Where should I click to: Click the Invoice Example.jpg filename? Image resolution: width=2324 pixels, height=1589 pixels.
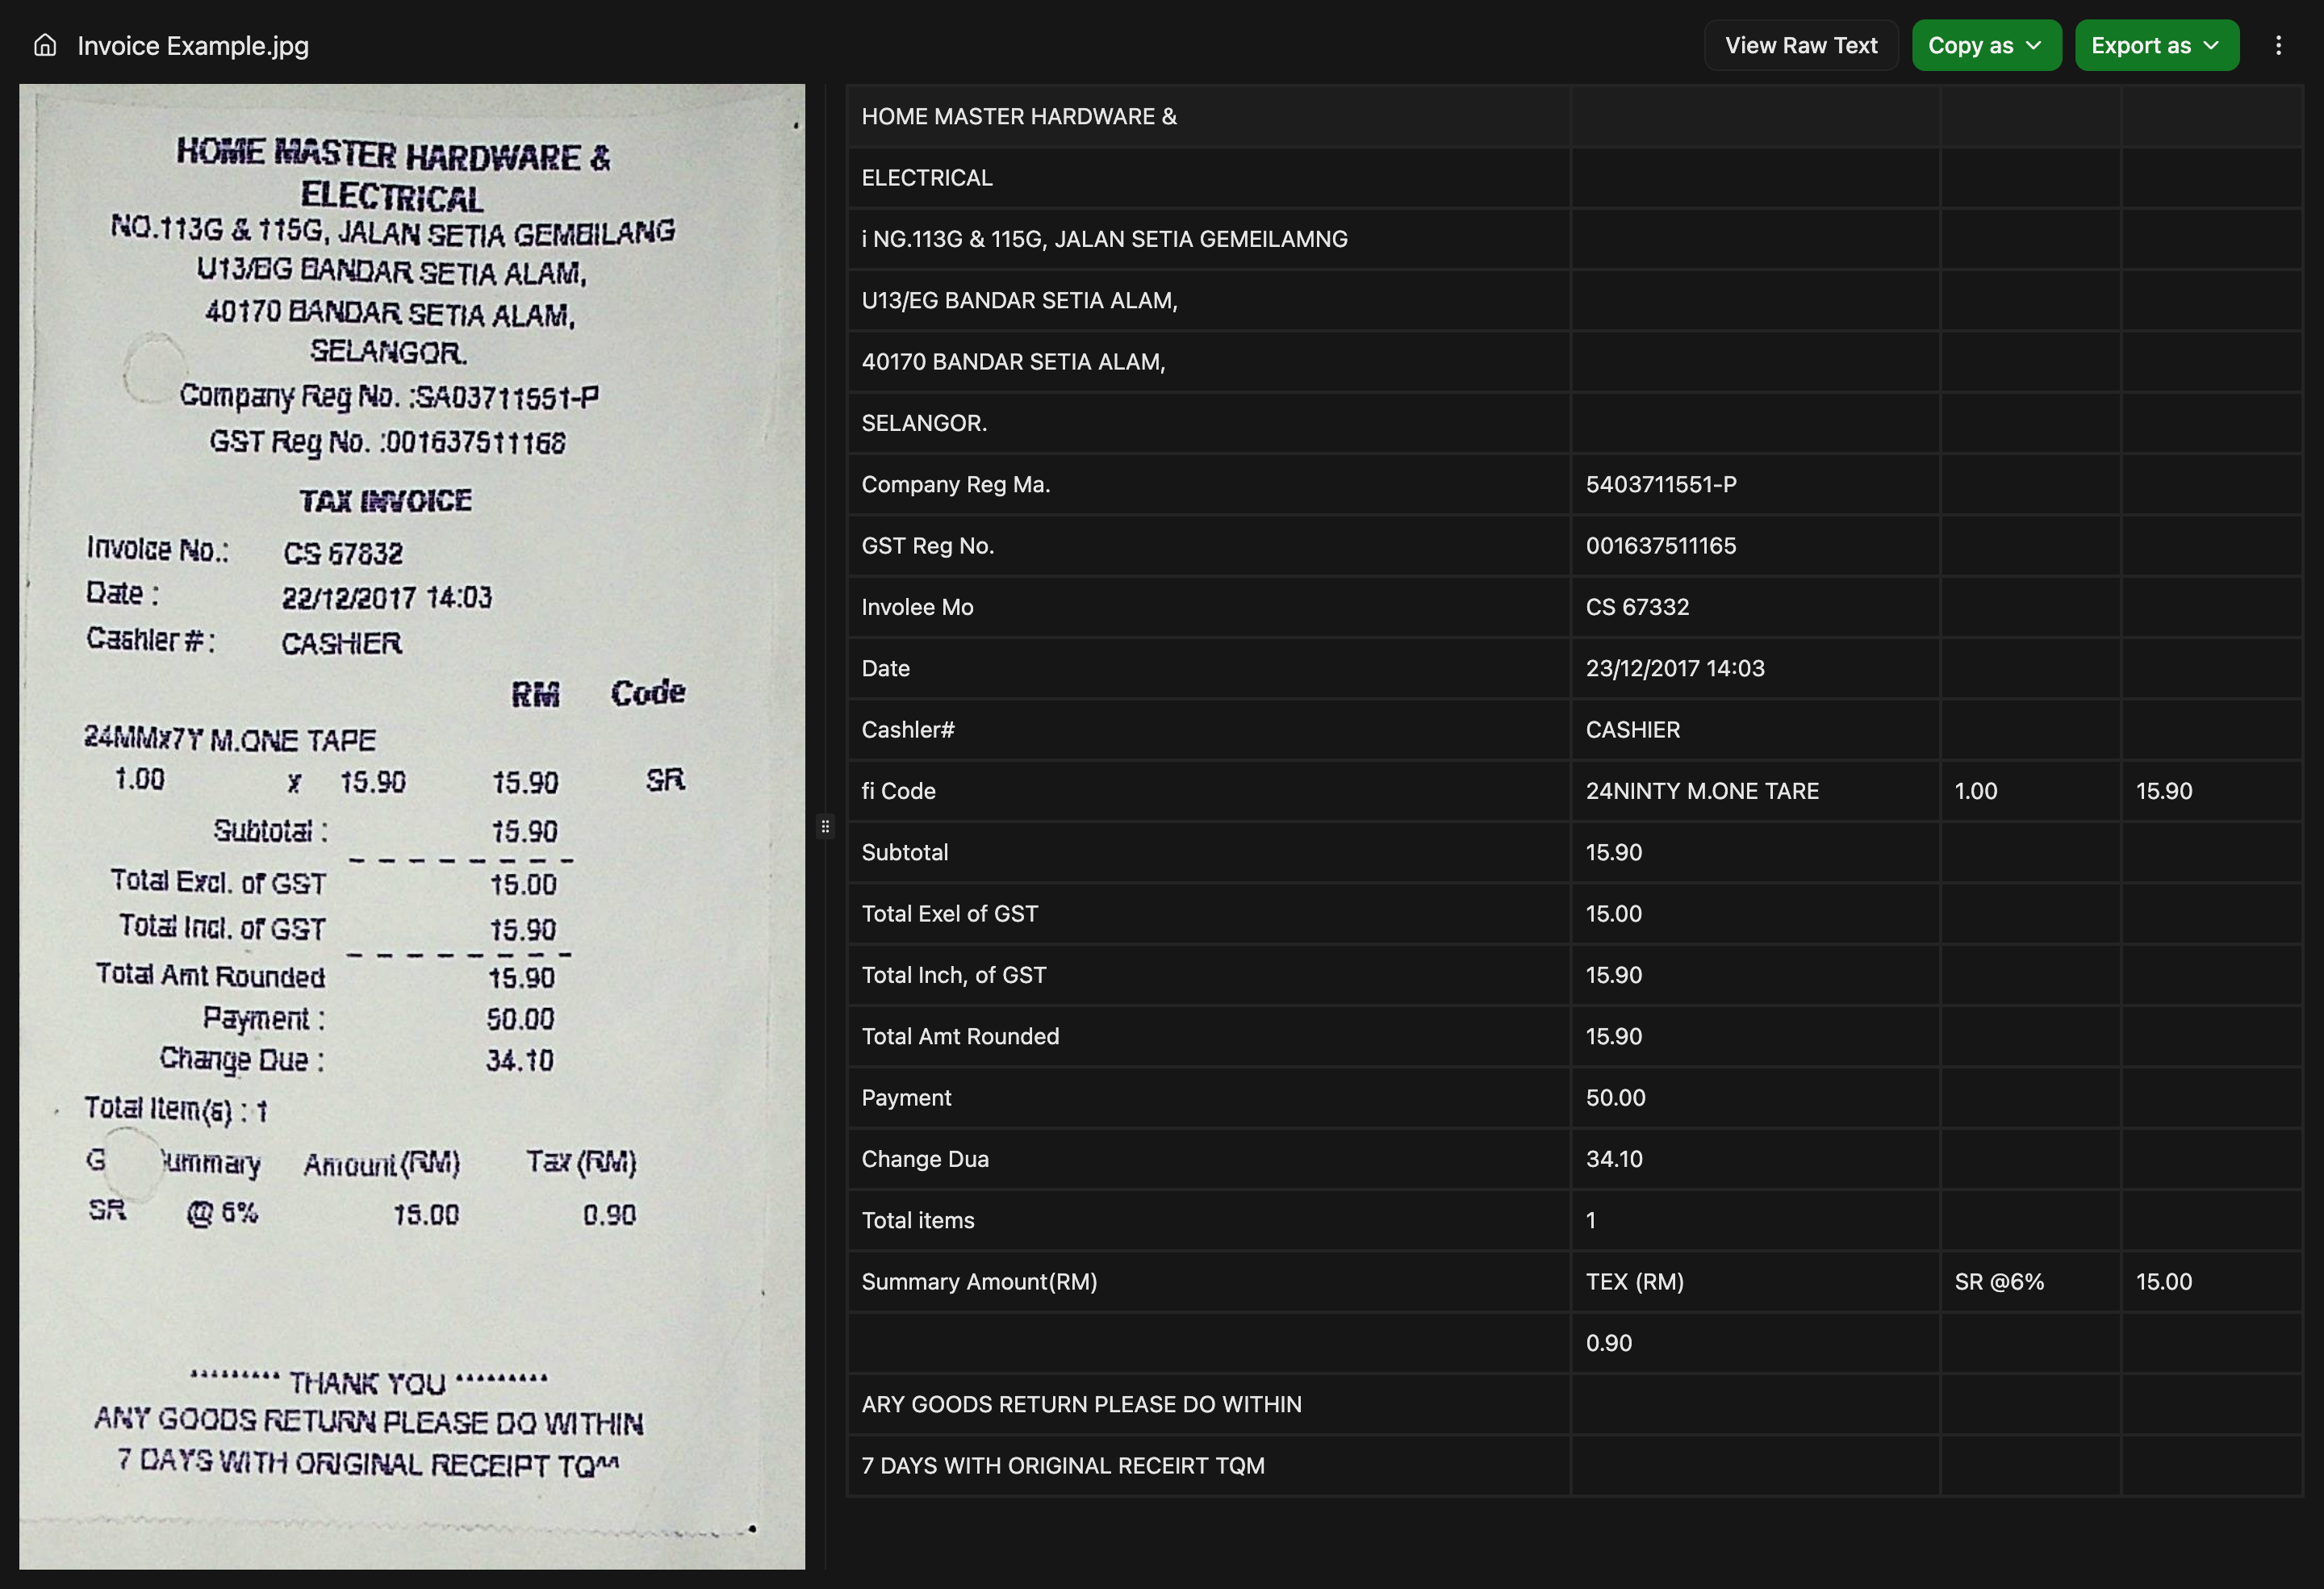pyautogui.click(x=193, y=45)
